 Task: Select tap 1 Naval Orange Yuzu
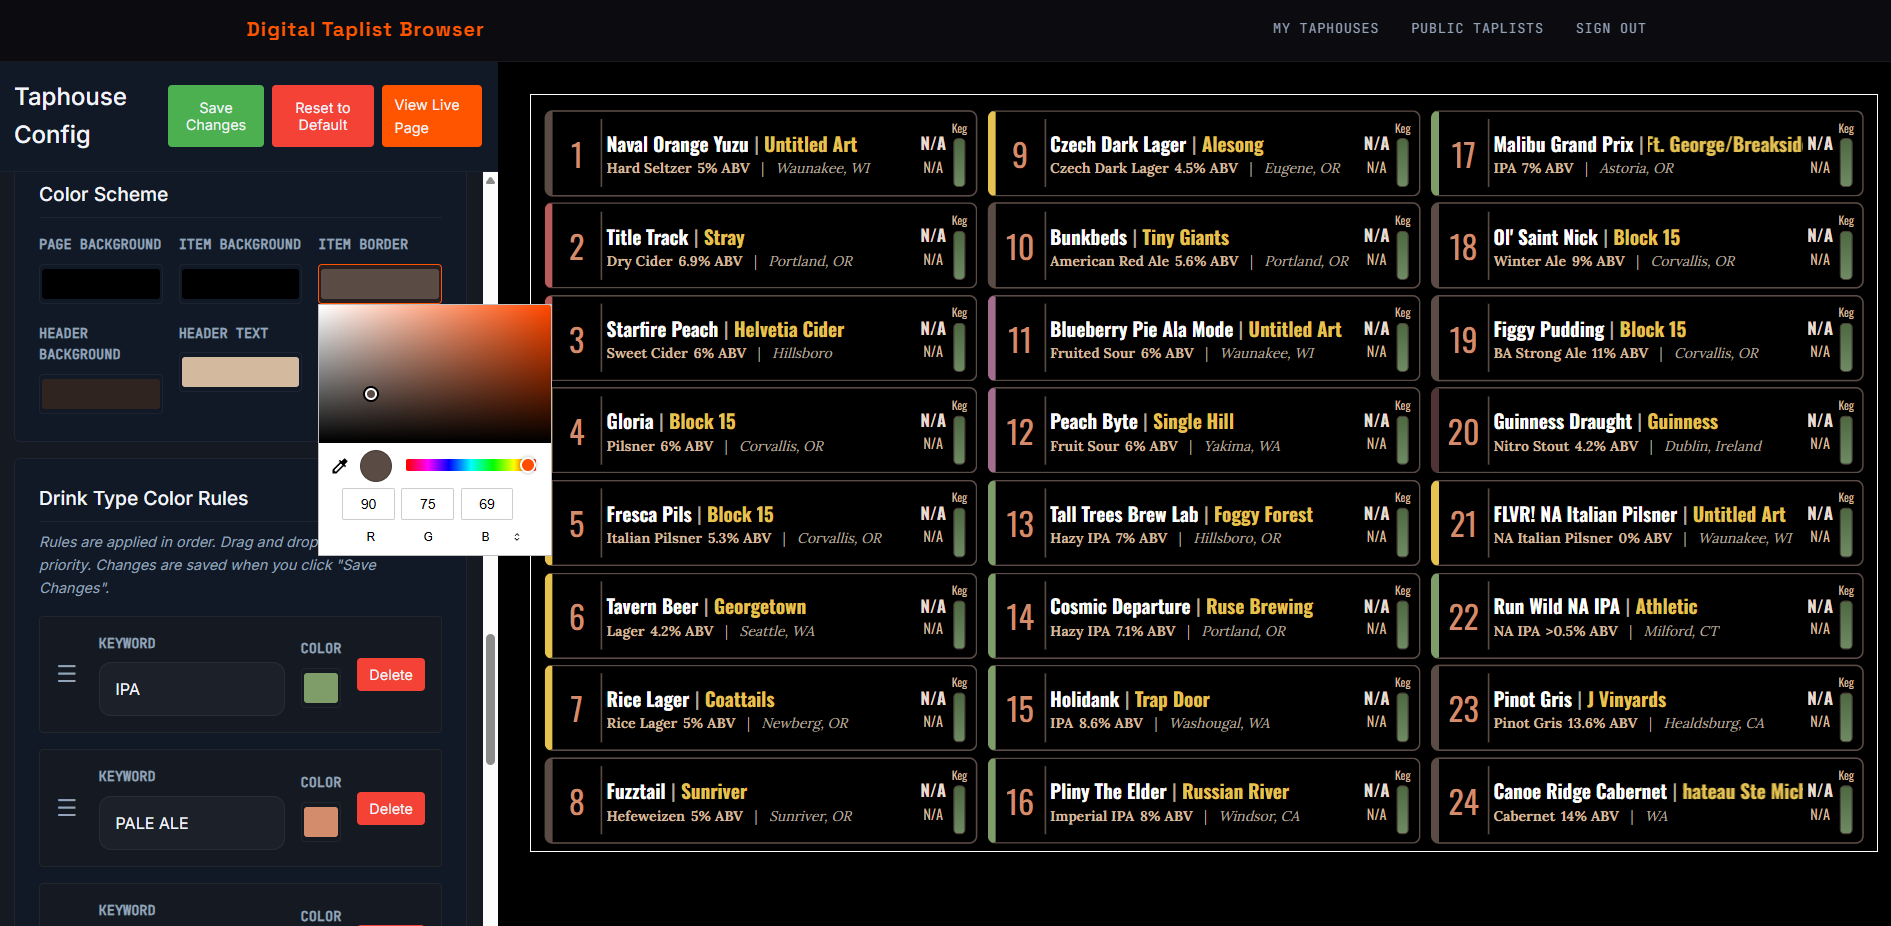point(761,154)
